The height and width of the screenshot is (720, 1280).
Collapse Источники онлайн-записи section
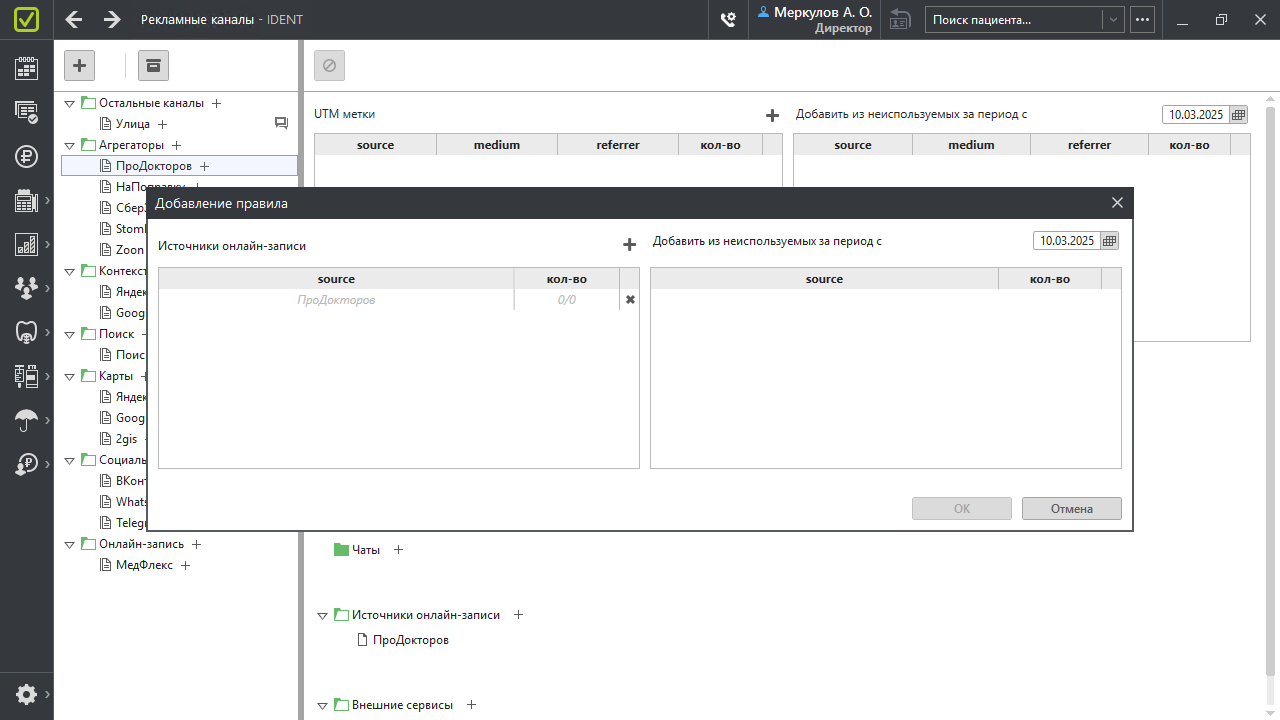pyautogui.click(x=323, y=615)
